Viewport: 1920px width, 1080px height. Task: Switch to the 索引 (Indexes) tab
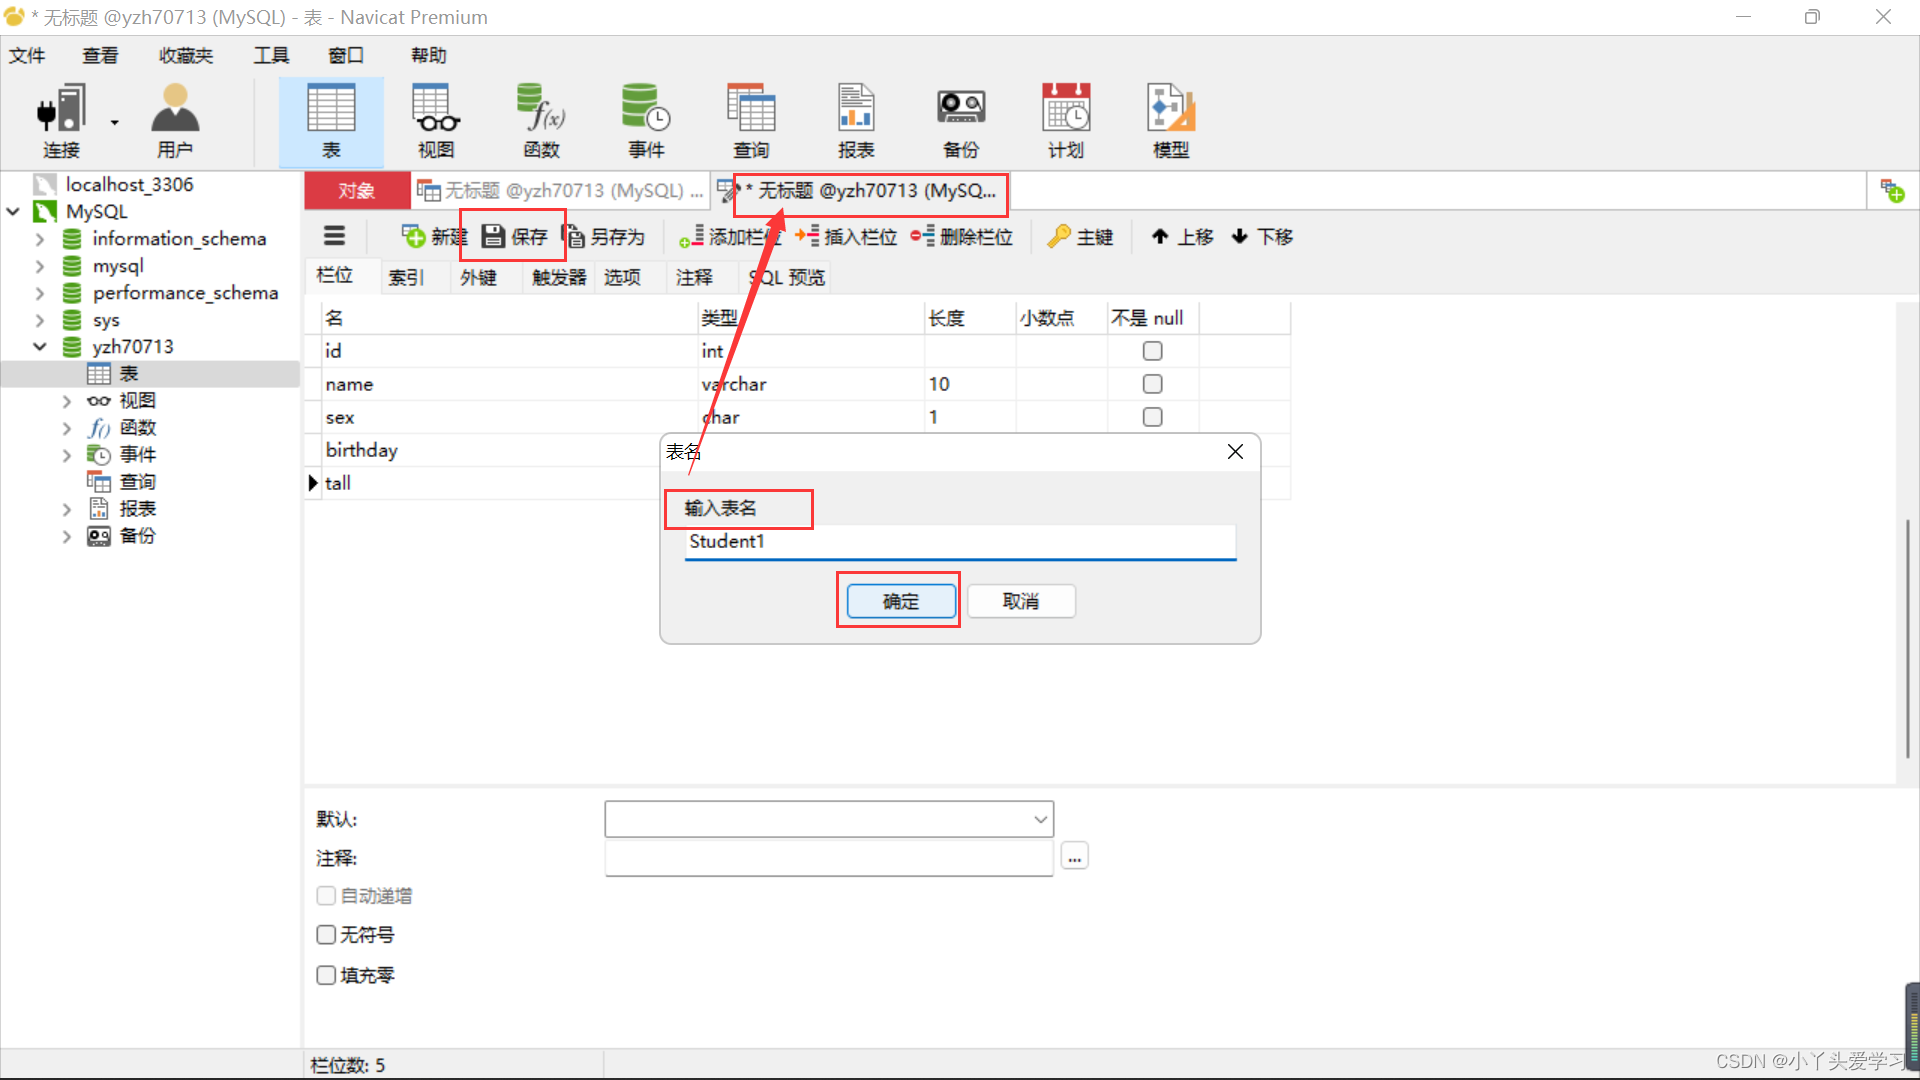(x=406, y=277)
